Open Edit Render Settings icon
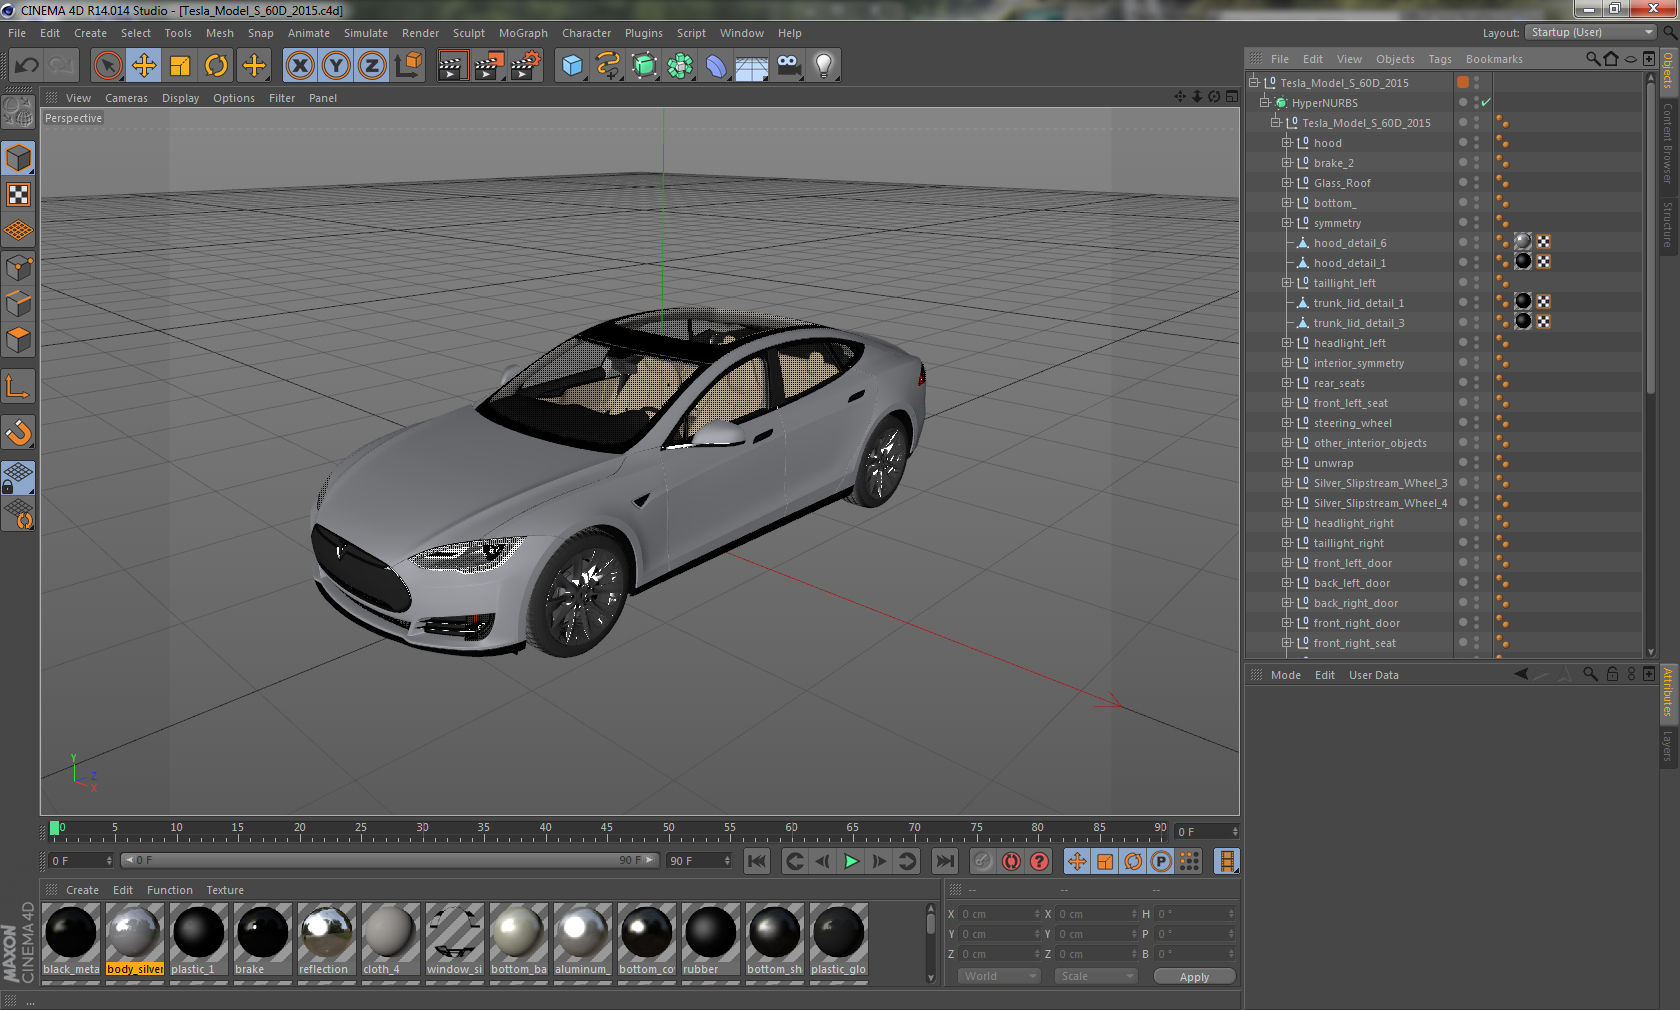This screenshot has width=1680, height=1010. [x=525, y=66]
